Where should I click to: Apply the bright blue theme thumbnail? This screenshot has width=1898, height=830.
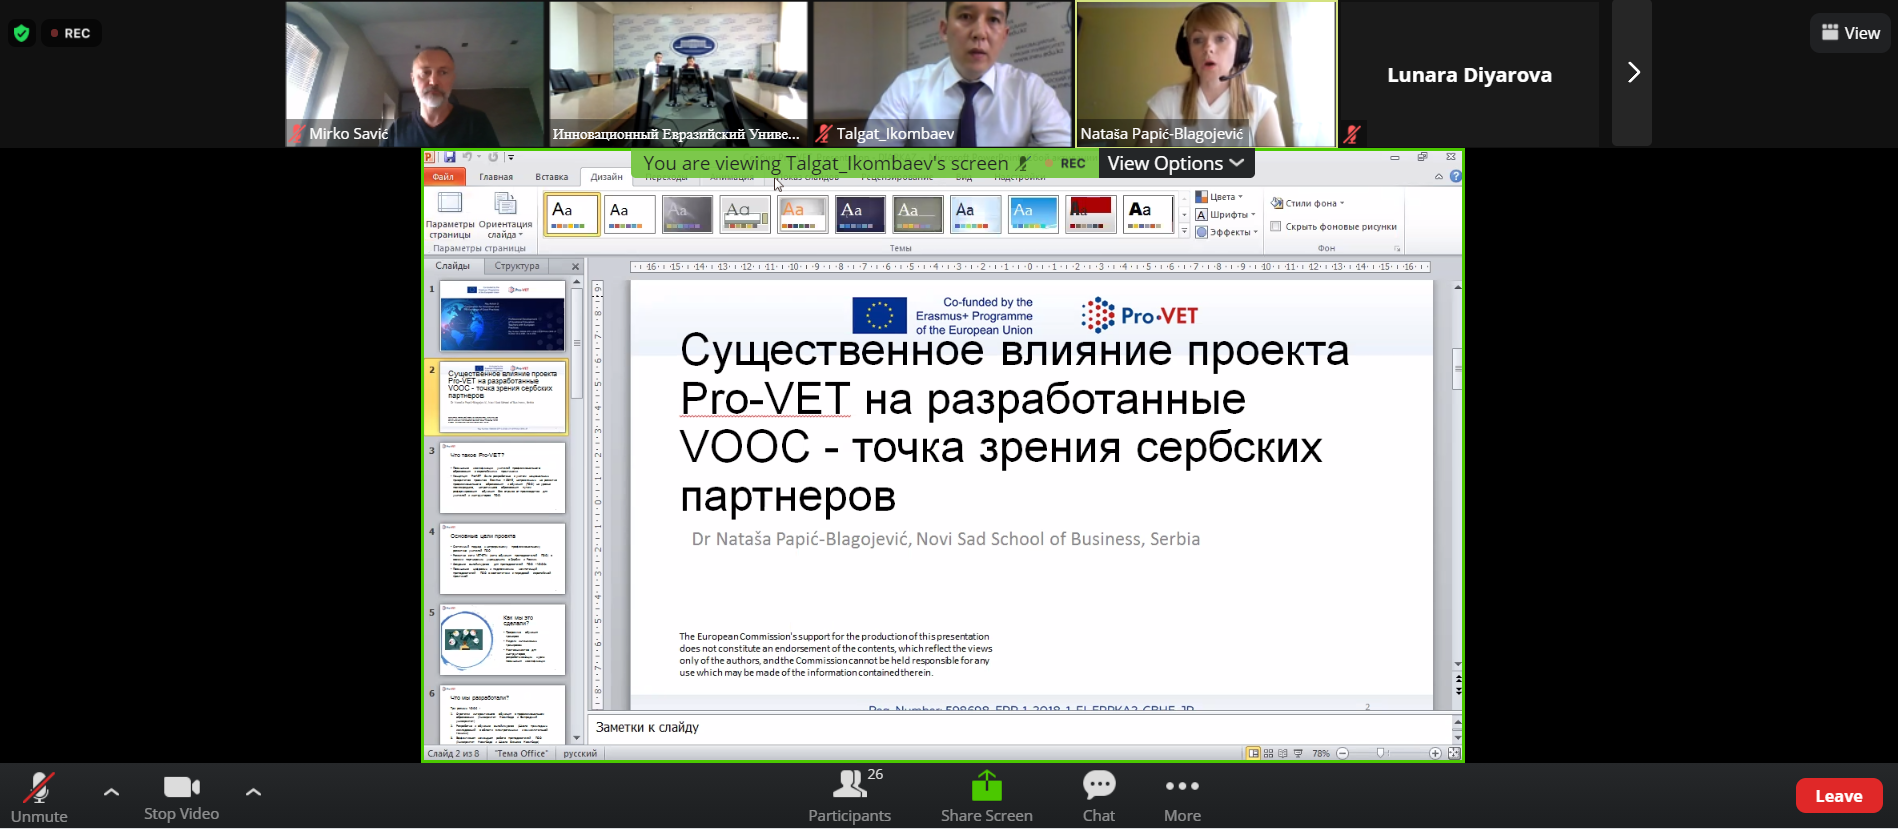click(x=1033, y=214)
